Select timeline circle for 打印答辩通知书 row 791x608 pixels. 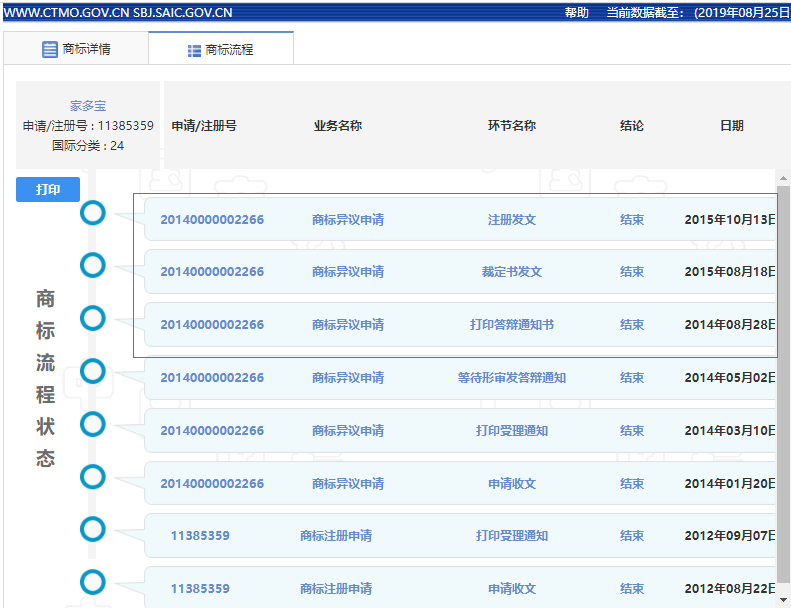click(93, 318)
